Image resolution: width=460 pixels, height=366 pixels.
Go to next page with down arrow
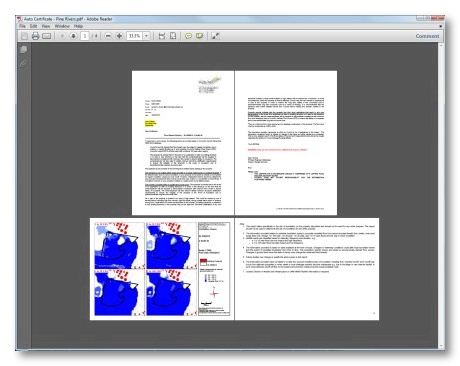(73, 36)
